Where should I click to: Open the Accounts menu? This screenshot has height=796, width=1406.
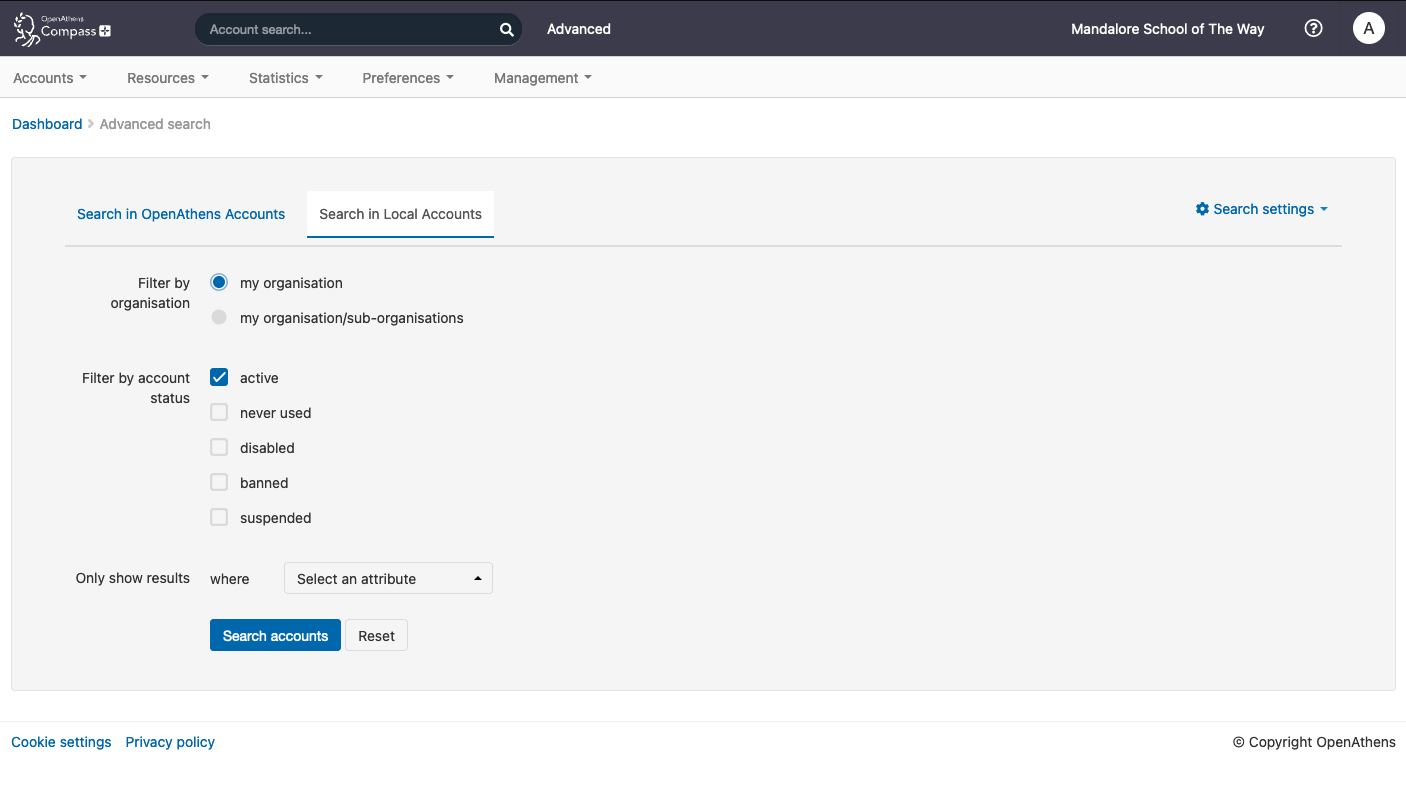(x=48, y=77)
